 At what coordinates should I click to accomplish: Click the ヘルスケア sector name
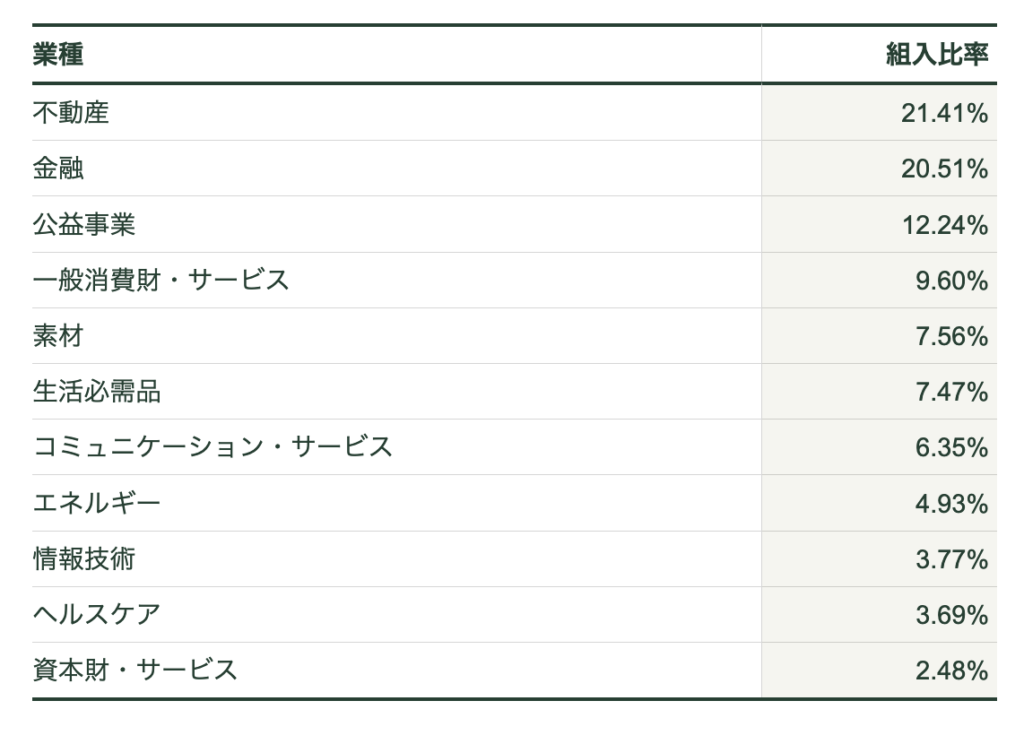point(96,615)
